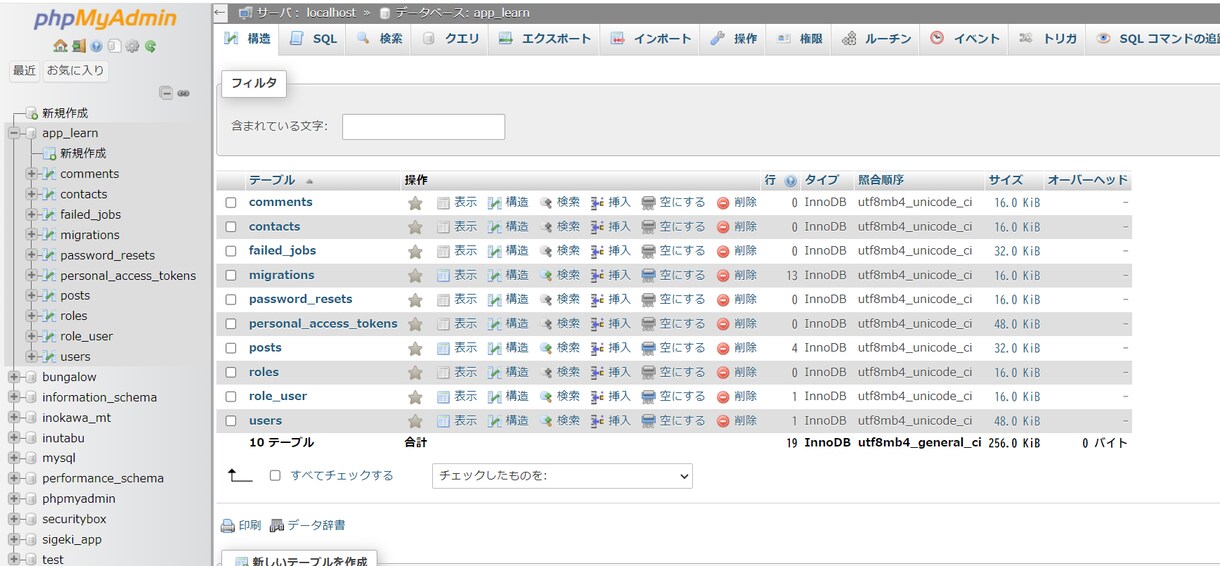The height and width of the screenshot is (566, 1220).
Task: Switch to the SQL tab
Action: (x=314, y=39)
